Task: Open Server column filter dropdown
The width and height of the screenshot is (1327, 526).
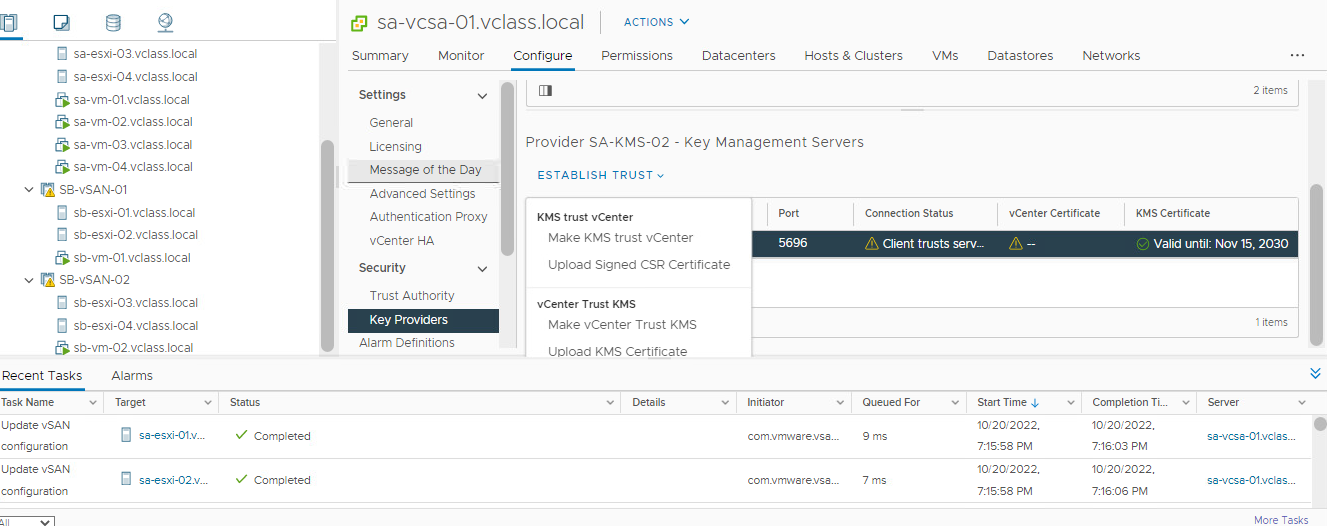Action: (1302, 403)
